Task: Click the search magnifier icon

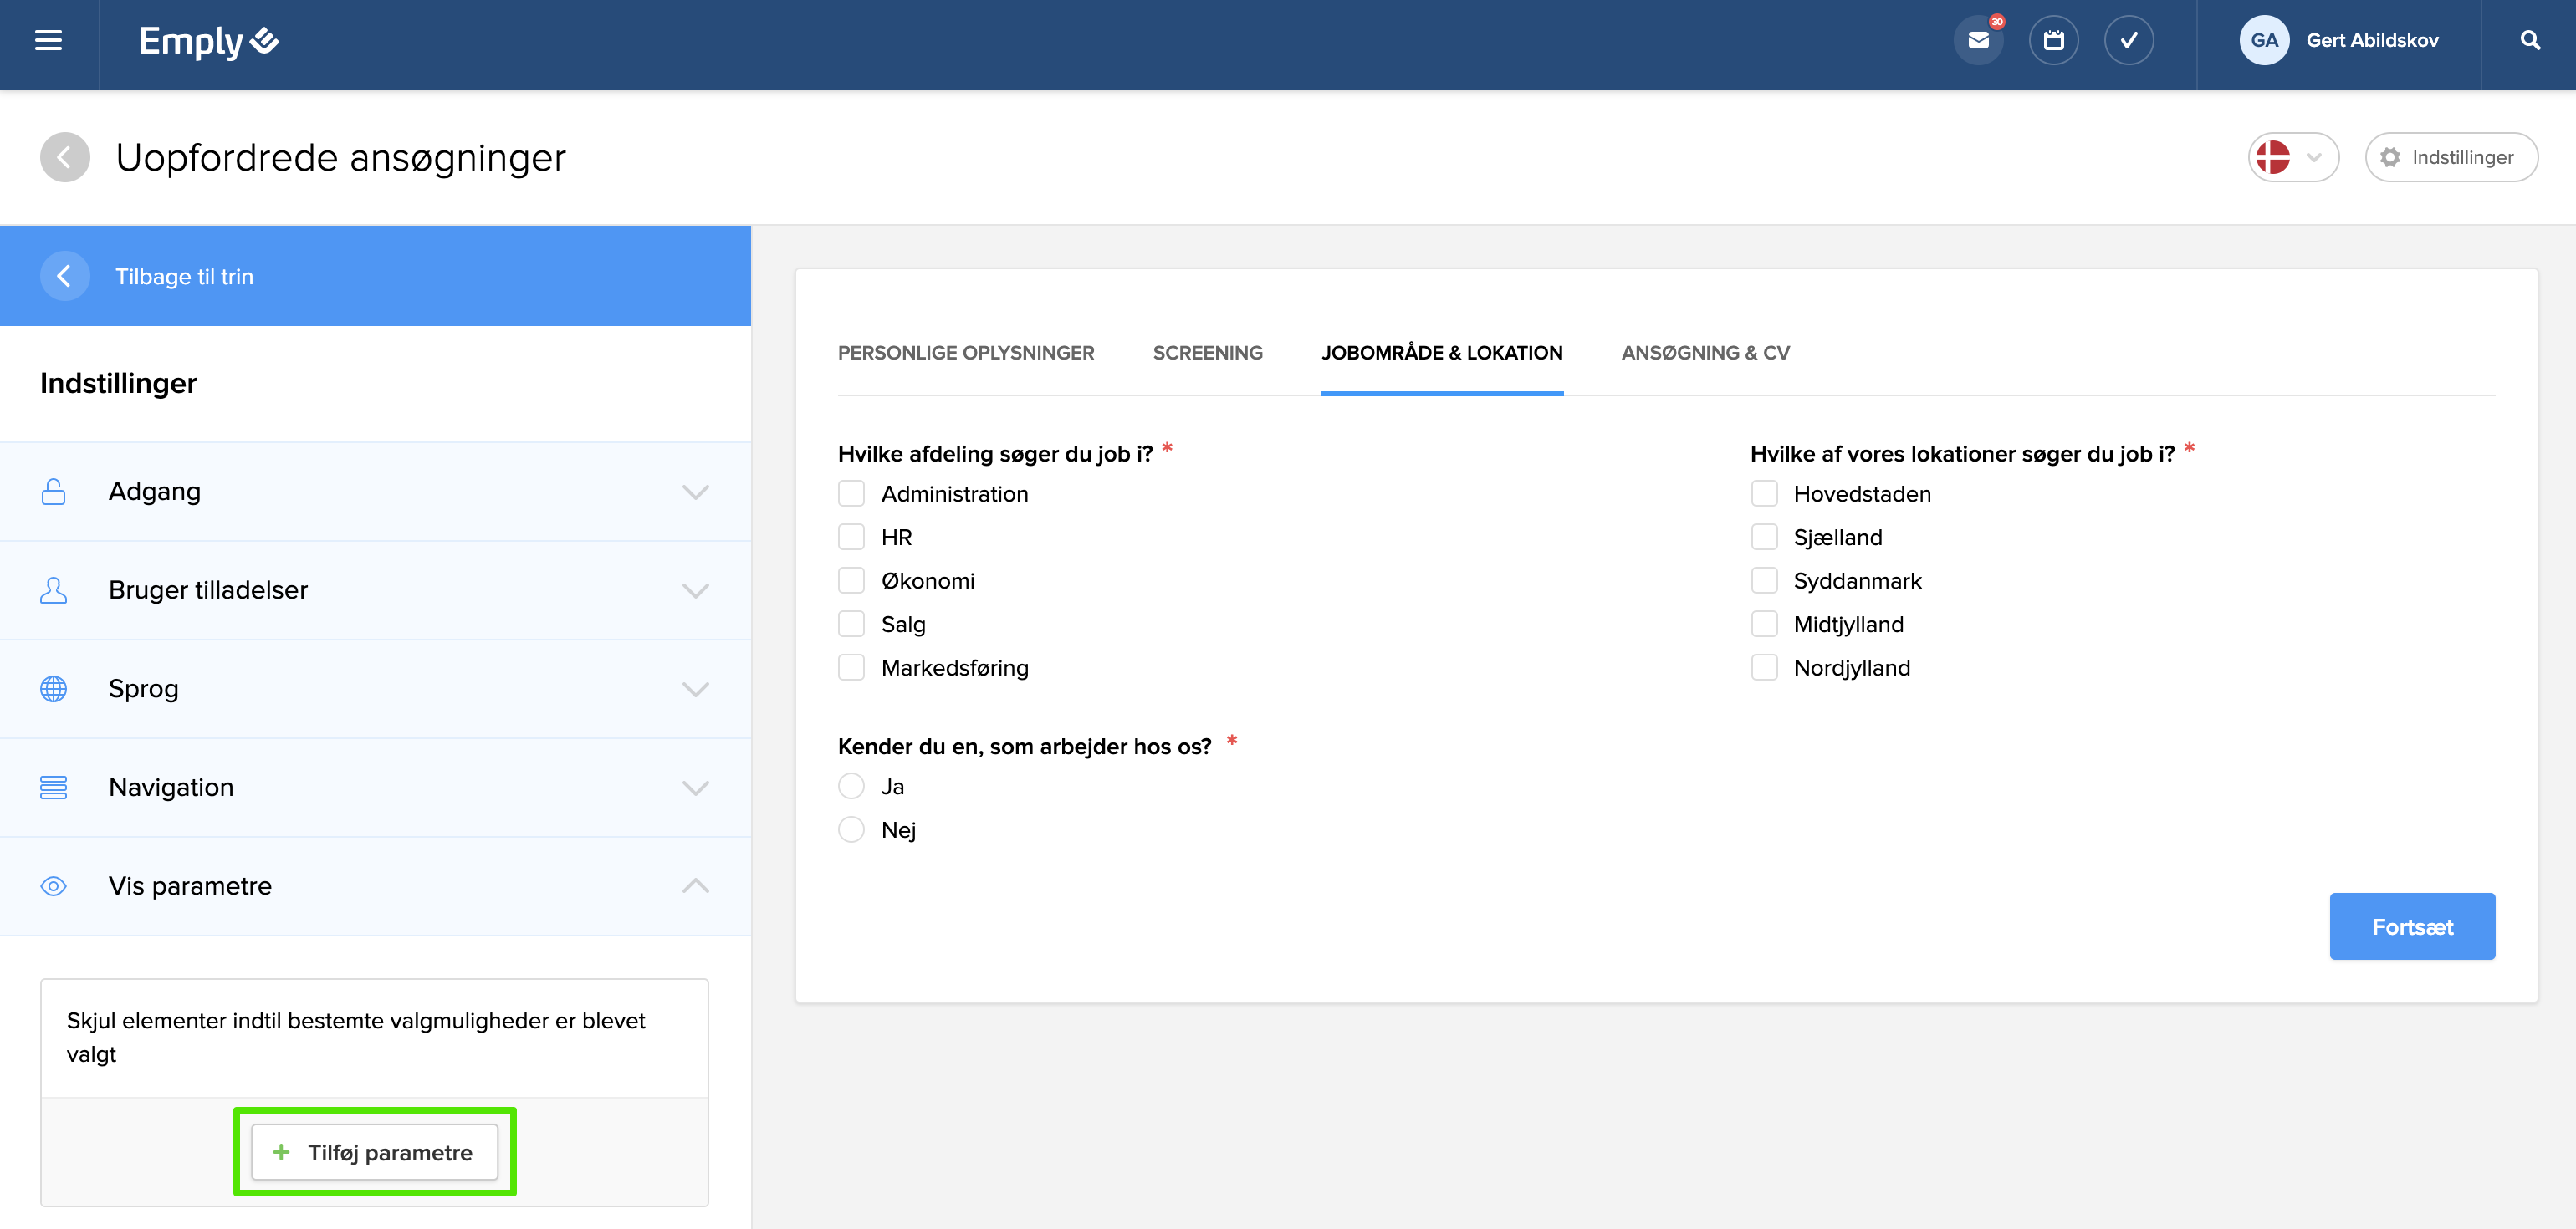Action: (2529, 41)
